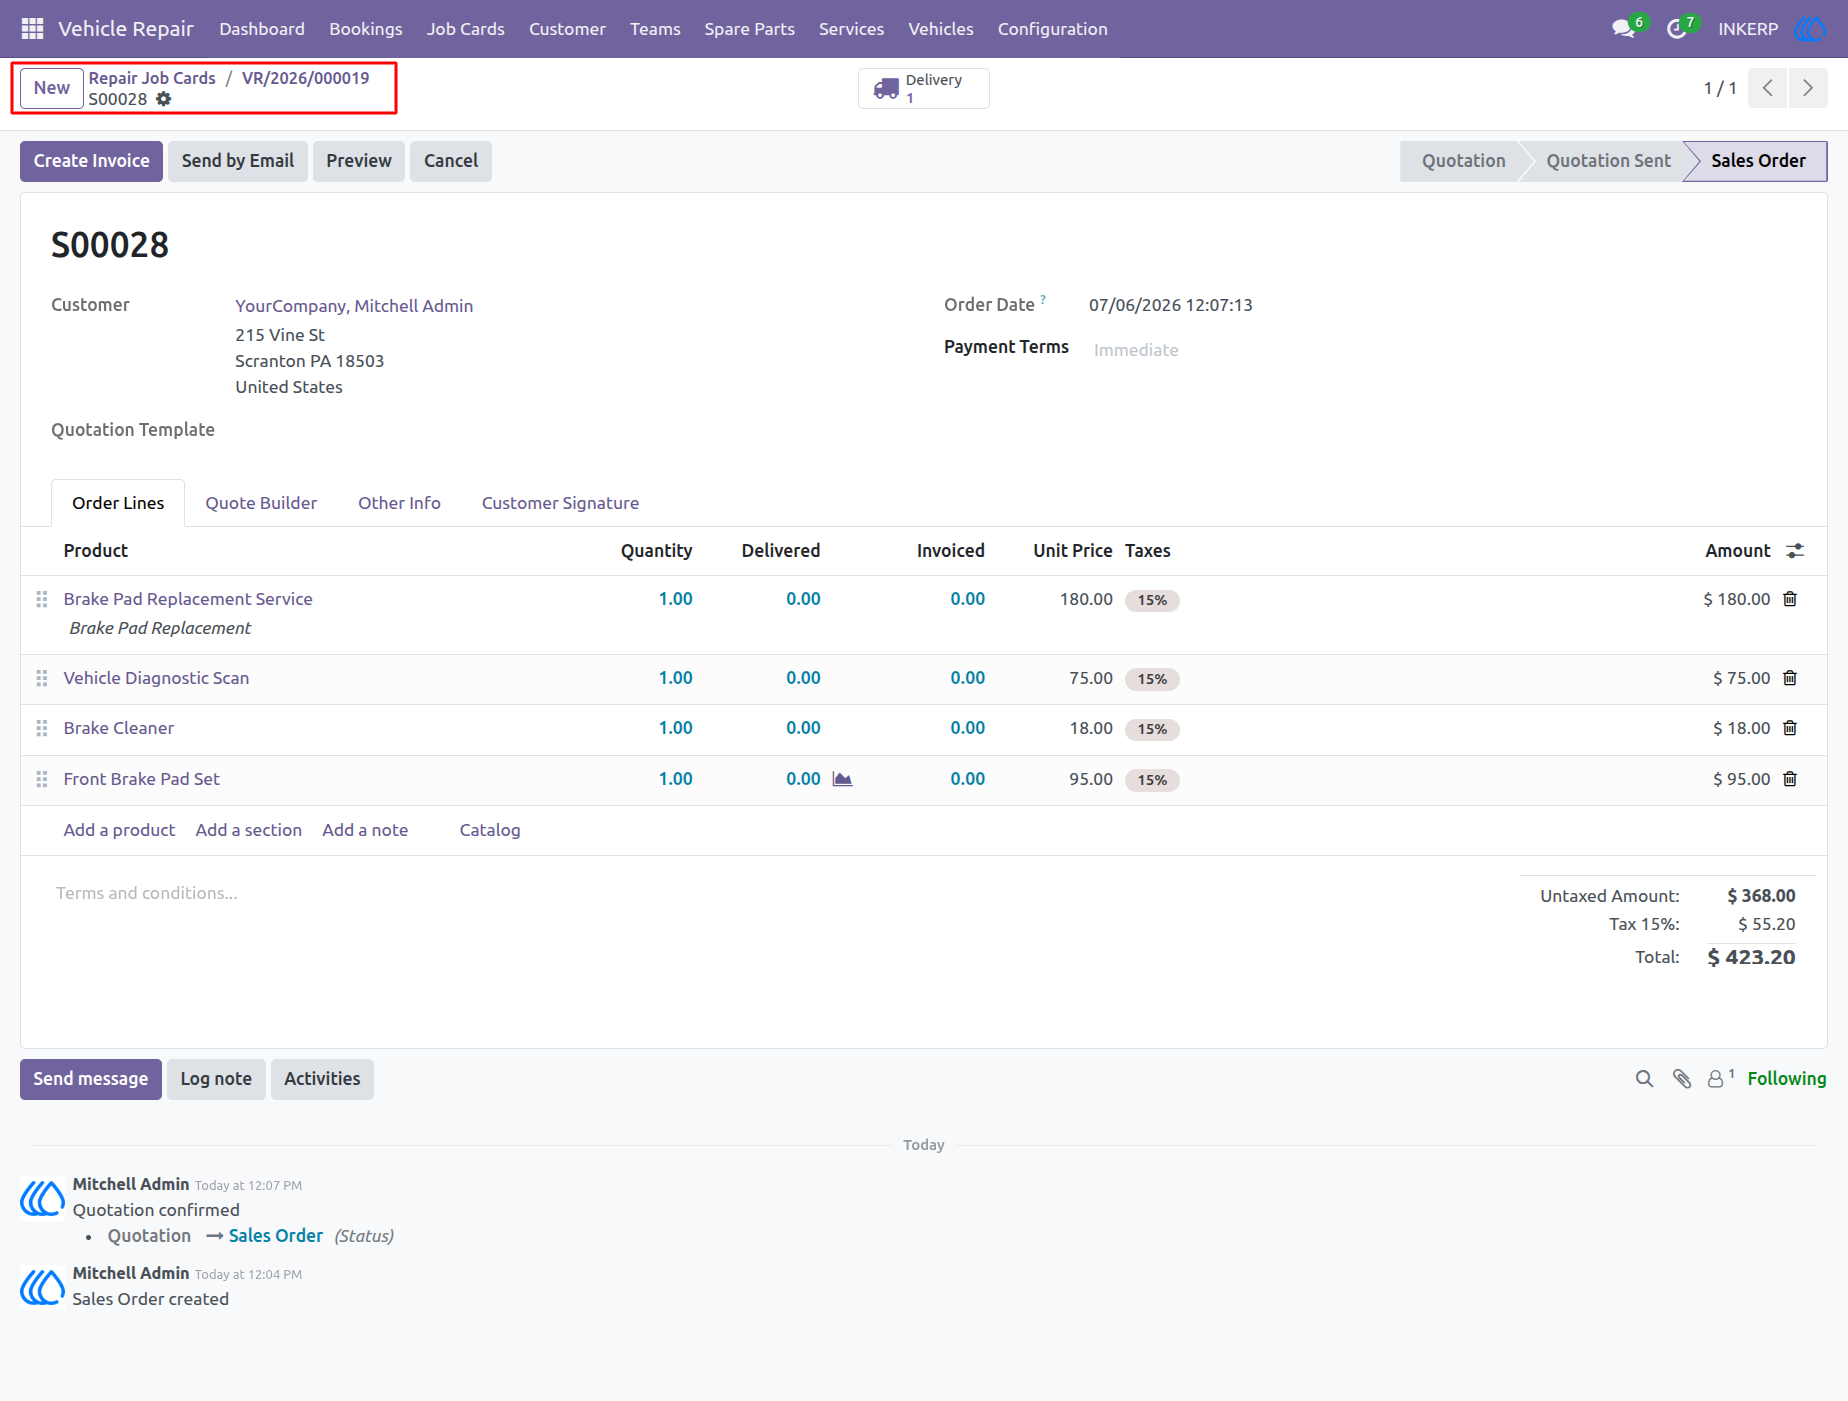Click the New record button
The height and width of the screenshot is (1401, 1848).
(52, 88)
